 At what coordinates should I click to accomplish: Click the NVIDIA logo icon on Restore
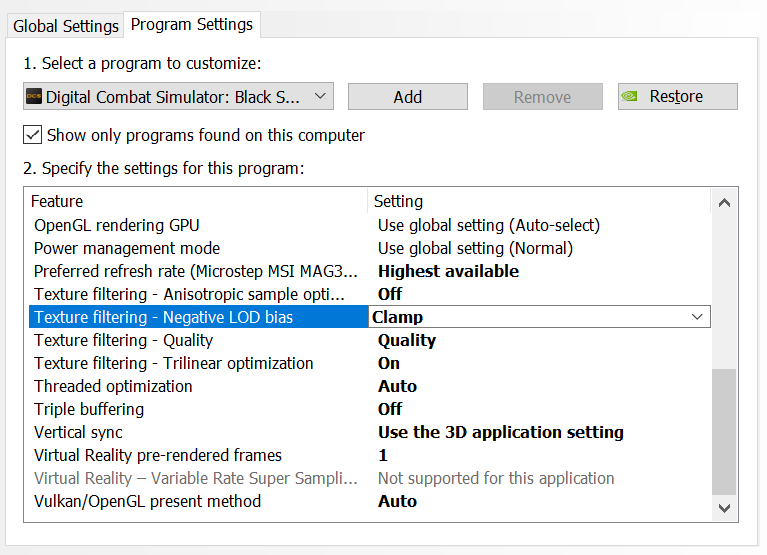tap(630, 96)
